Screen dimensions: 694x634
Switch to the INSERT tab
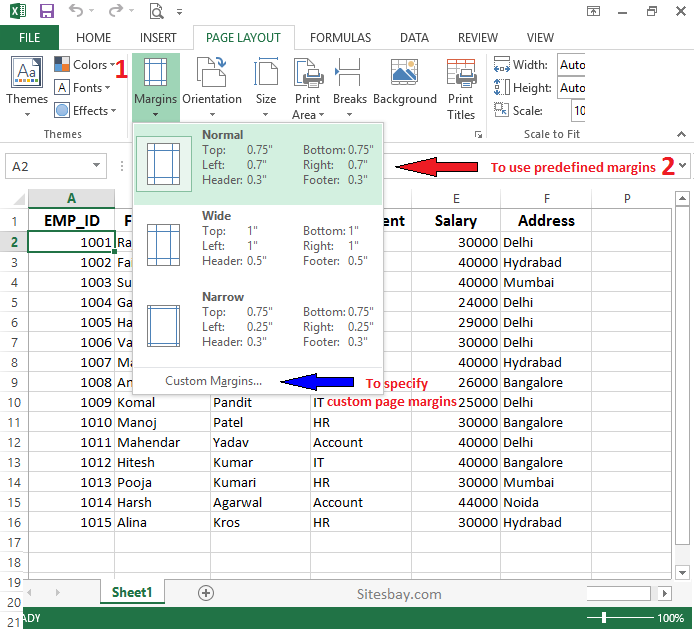point(158,38)
